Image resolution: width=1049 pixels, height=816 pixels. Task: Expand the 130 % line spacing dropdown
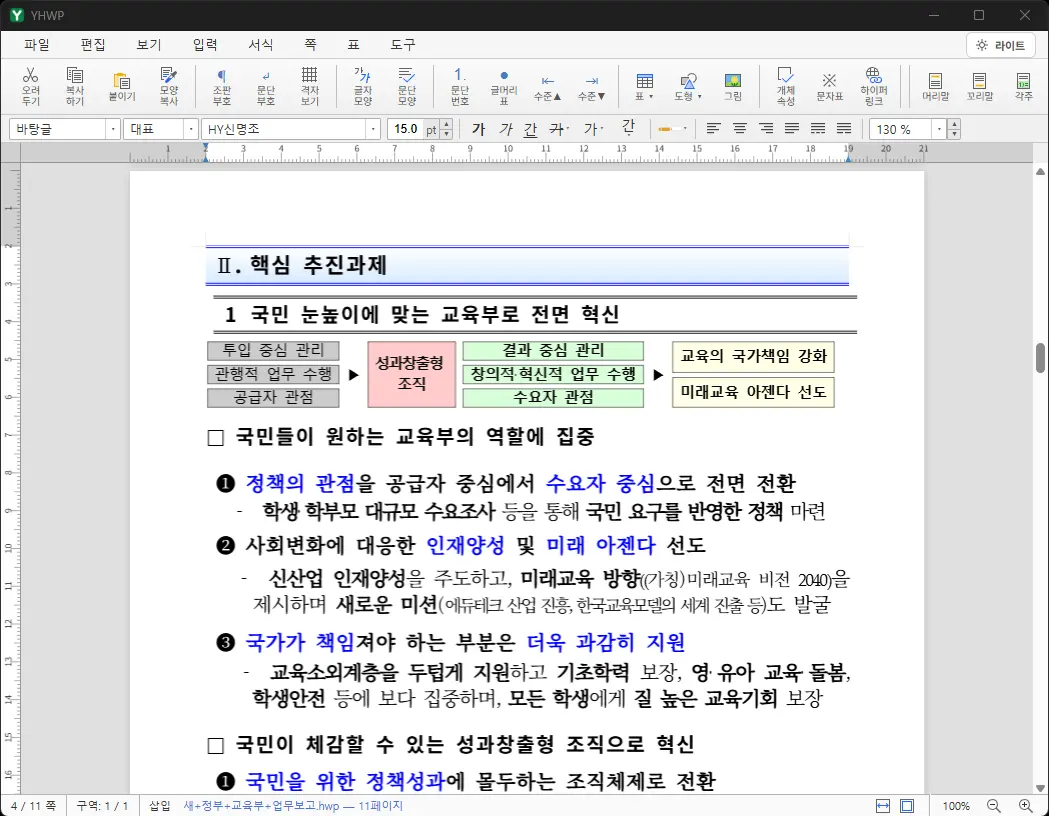(x=939, y=129)
